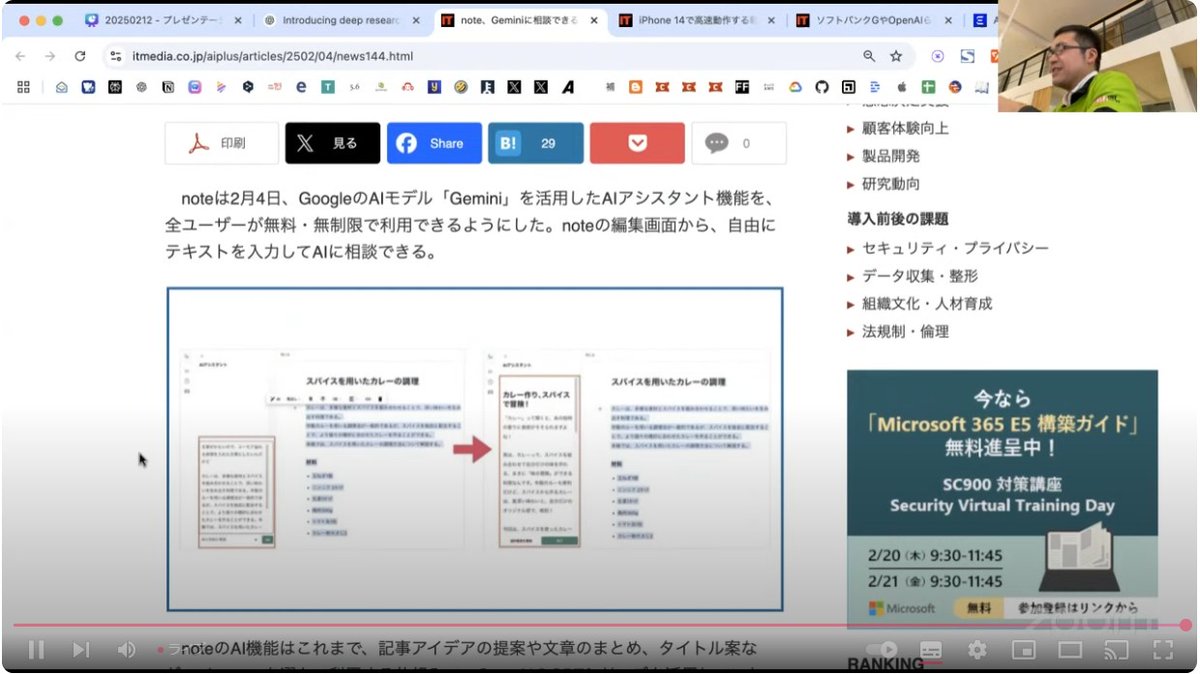The width and height of the screenshot is (1200, 674).
Task: Mute the video volume
Action: (126, 650)
